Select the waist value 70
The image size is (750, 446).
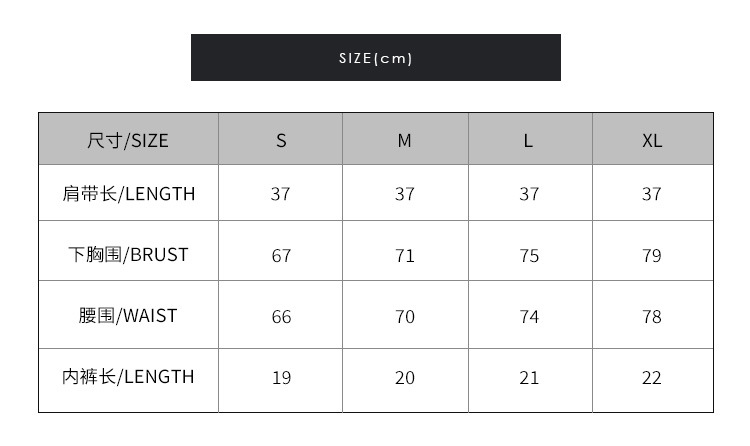(x=404, y=317)
